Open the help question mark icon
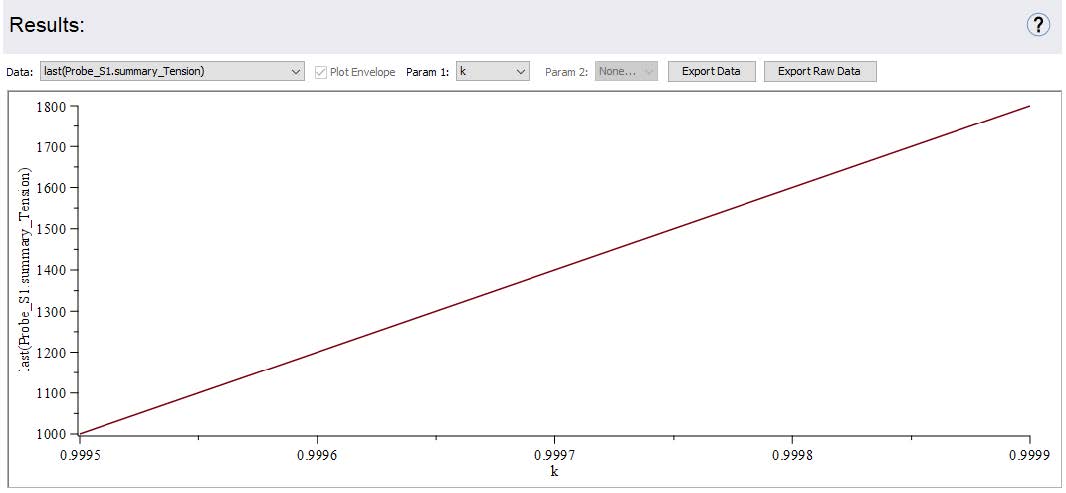 [x=1038, y=25]
